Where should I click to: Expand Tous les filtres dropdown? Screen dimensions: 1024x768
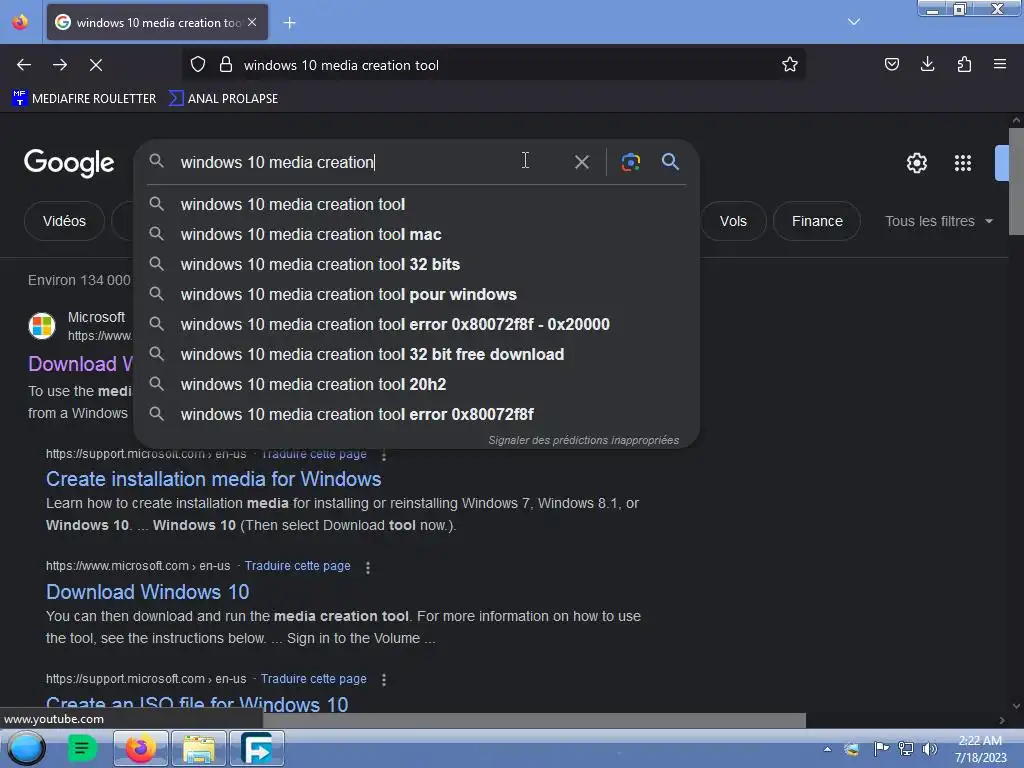pos(939,221)
